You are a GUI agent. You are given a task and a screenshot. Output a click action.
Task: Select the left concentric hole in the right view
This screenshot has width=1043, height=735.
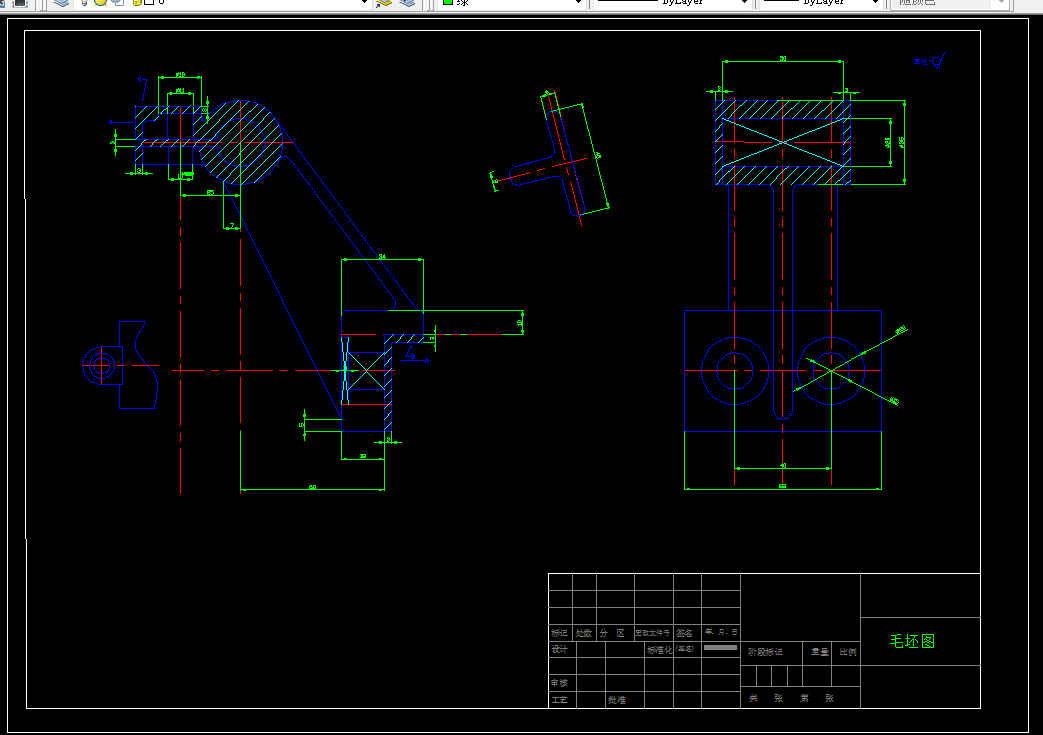(x=734, y=370)
